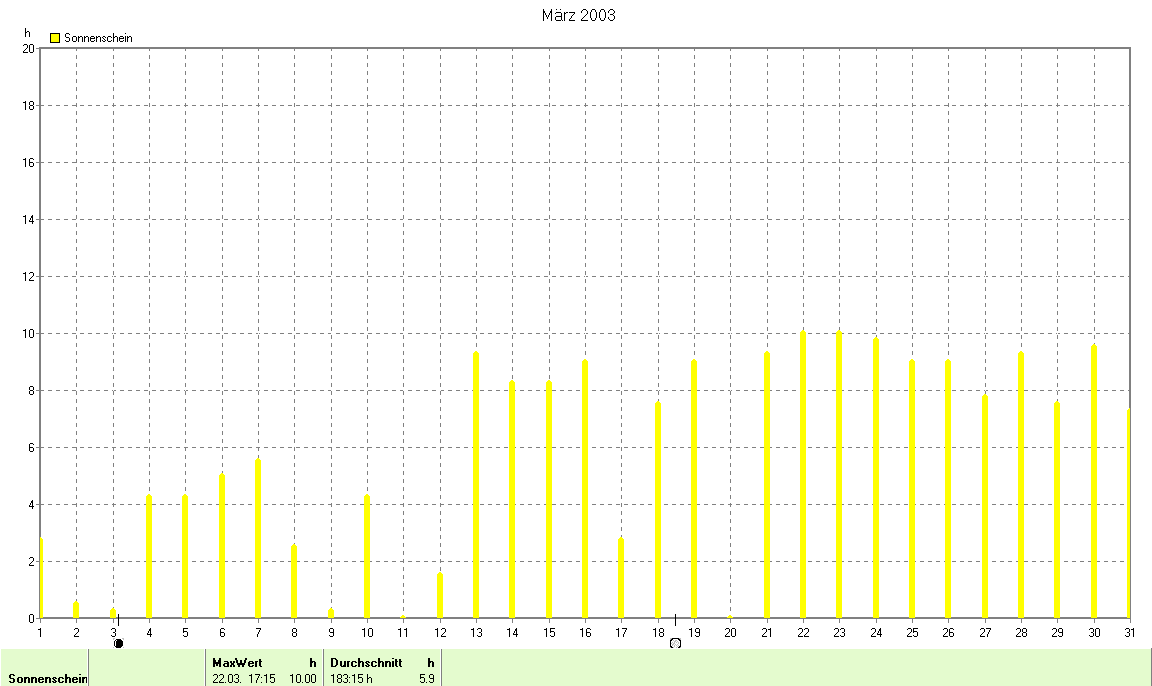This screenshot has height=686, width=1152.
Task: Click the average value 5.9
Action: point(426,679)
